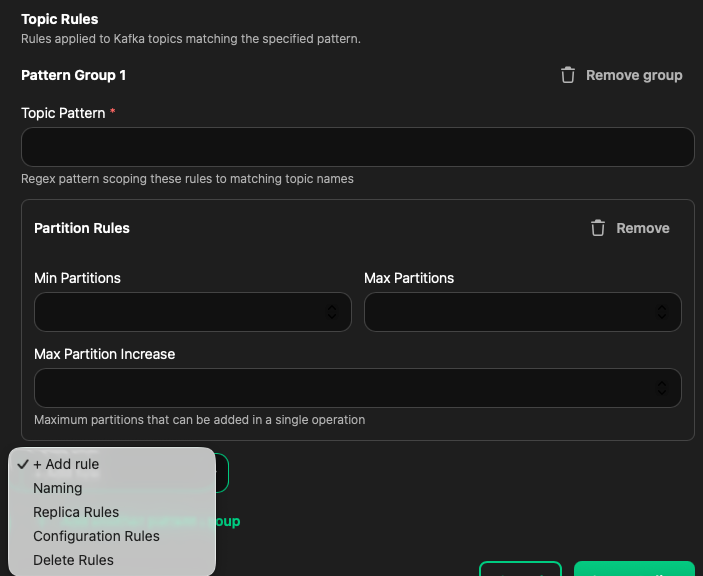The image size is (703, 576).
Task: Click the 'Maximum partitions that can be added' hint
Action: (200, 420)
